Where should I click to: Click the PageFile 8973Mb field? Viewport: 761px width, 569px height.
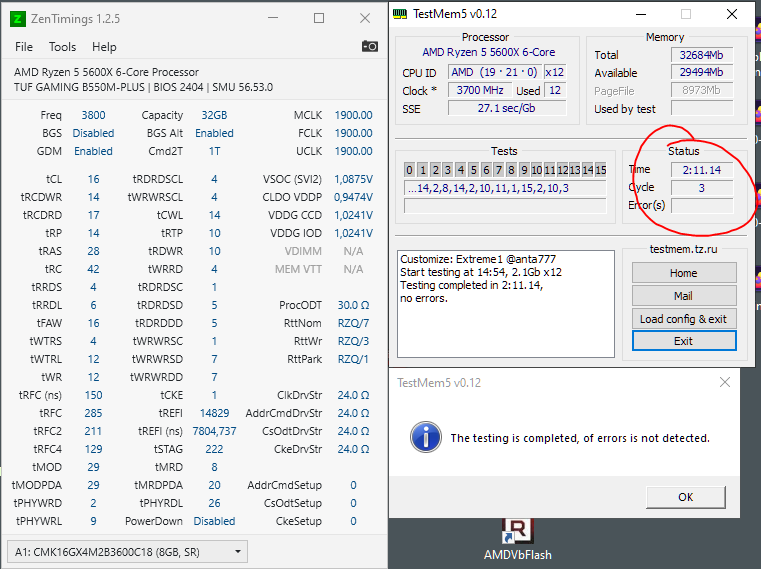tap(701, 90)
